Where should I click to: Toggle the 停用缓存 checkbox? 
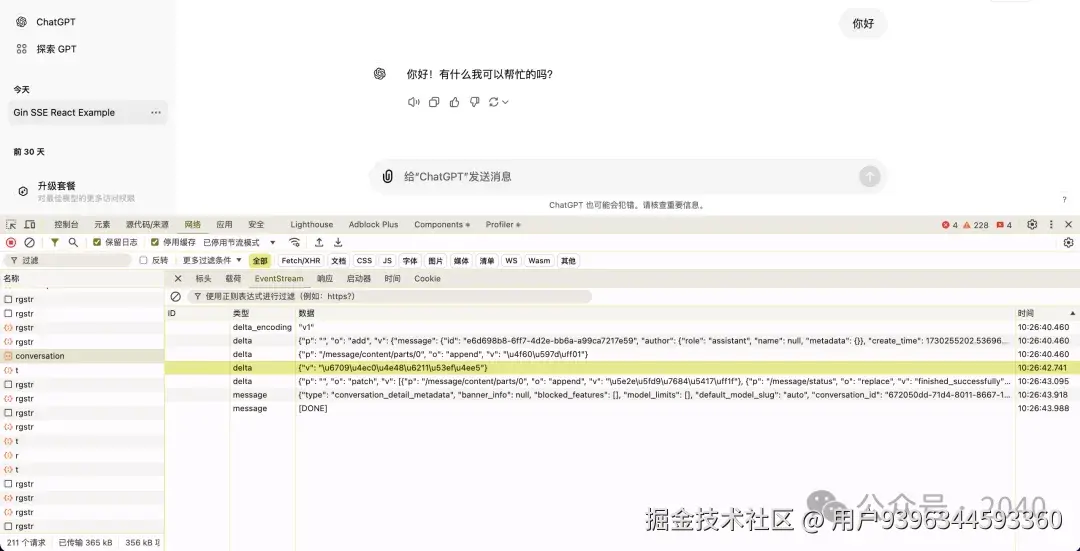coord(155,242)
